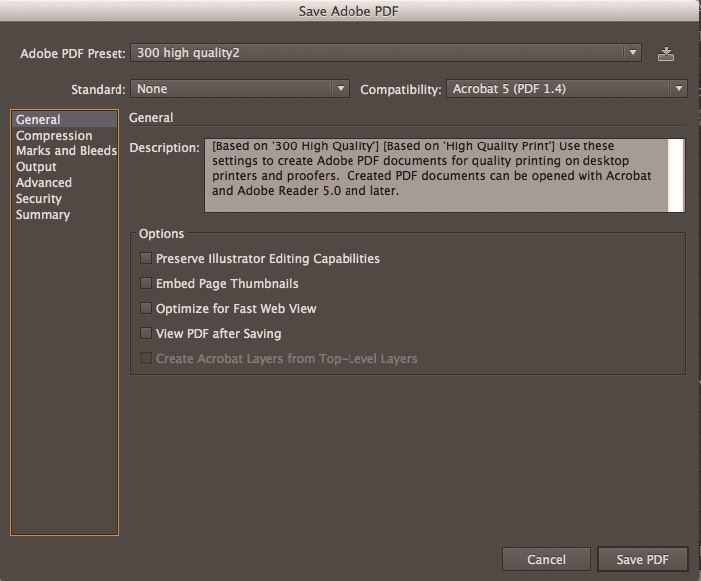Go to the Output settings

pyautogui.click(x=36, y=167)
